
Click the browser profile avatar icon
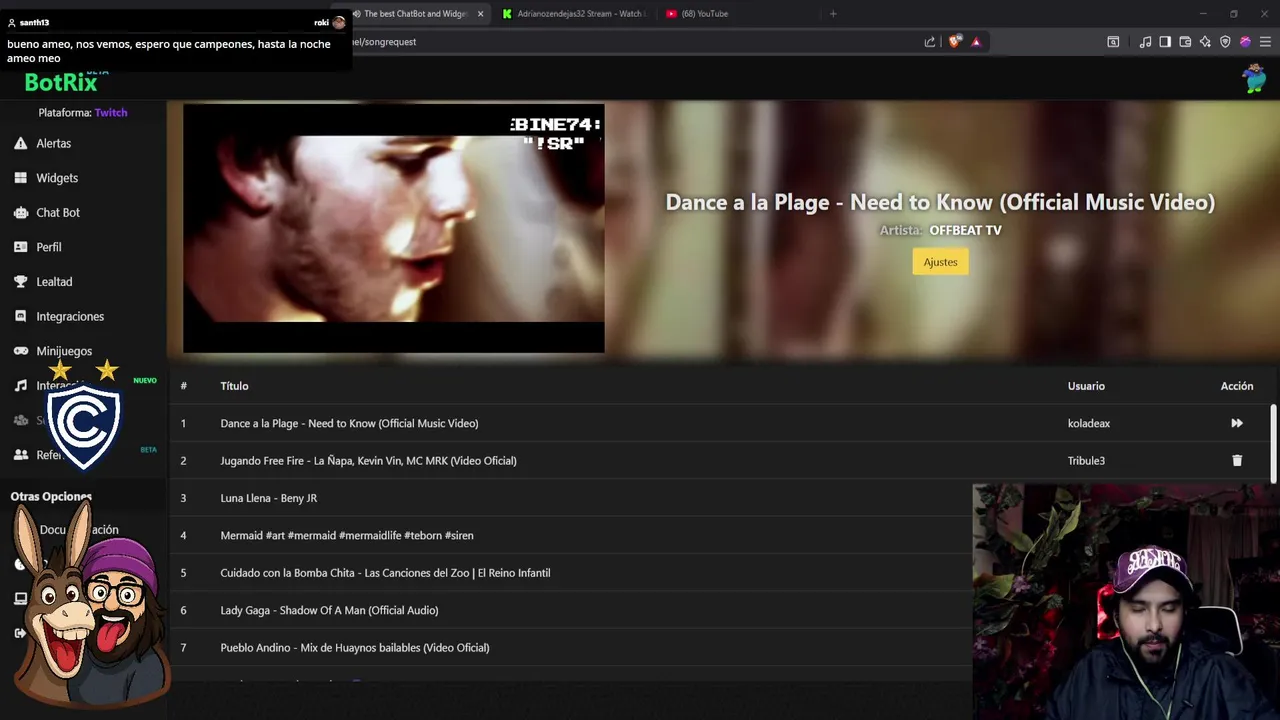pyautogui.click(x=1245, y=42)
